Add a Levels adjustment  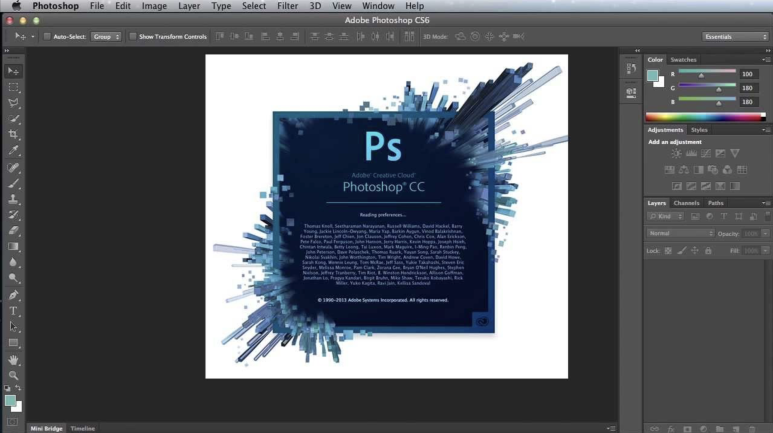(x=691, y=153)
